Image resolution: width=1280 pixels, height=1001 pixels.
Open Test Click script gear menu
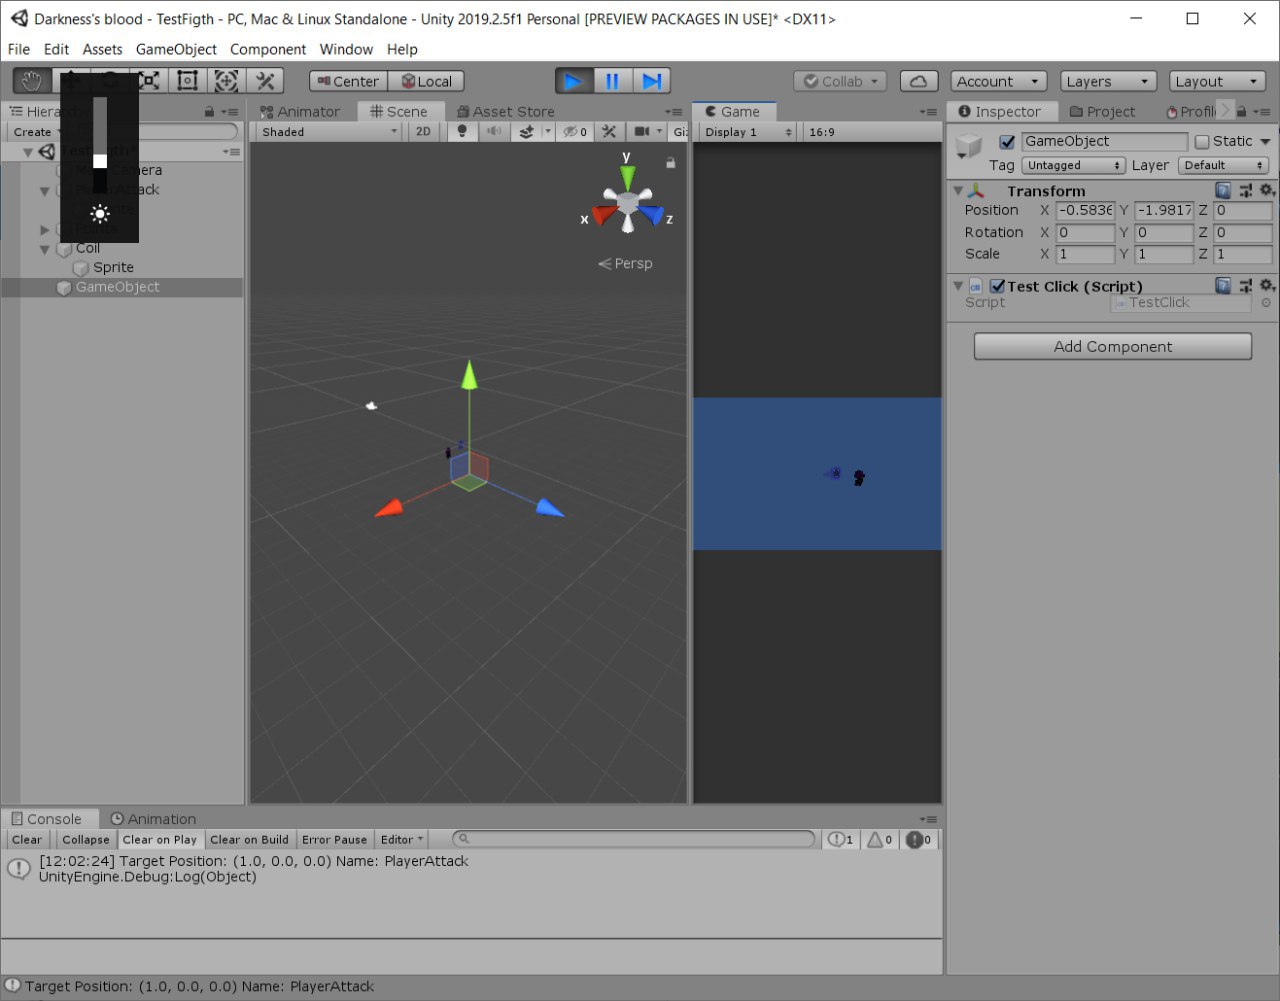coord(1267,286)
